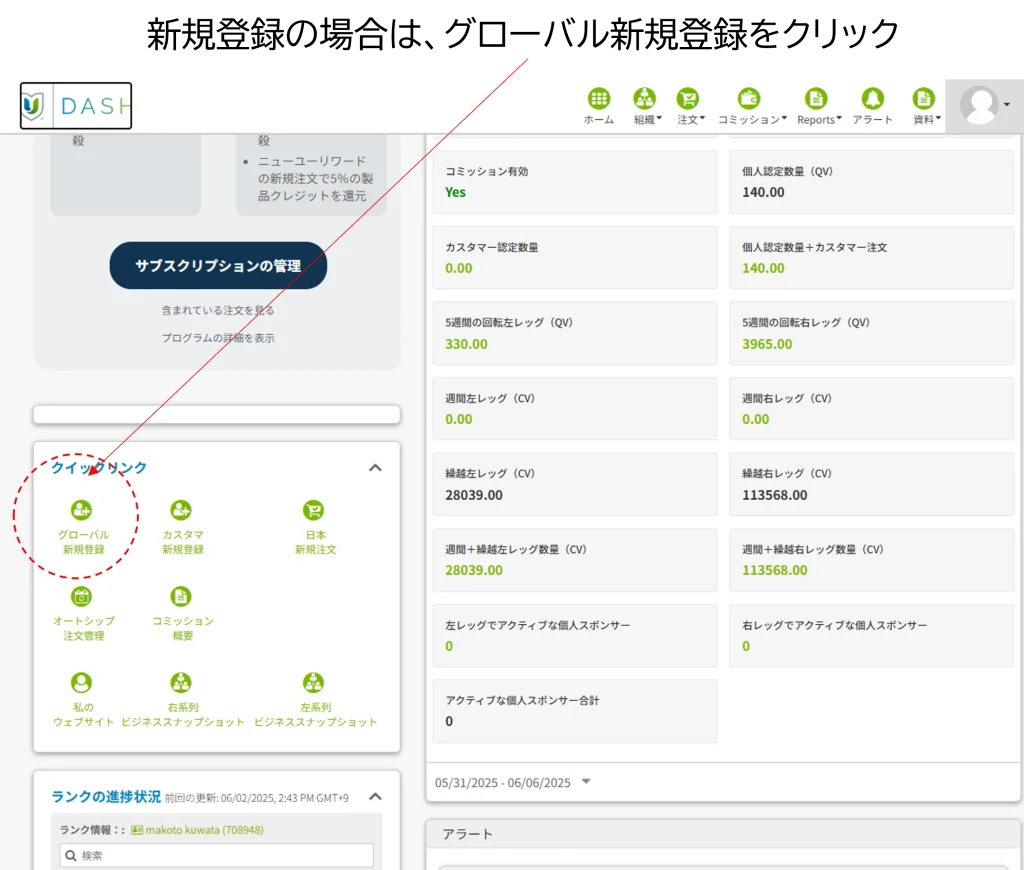Click the カスタマ新規登録 quick link icon
Screen dimensions: 1024x870
(x=181, y=510)
